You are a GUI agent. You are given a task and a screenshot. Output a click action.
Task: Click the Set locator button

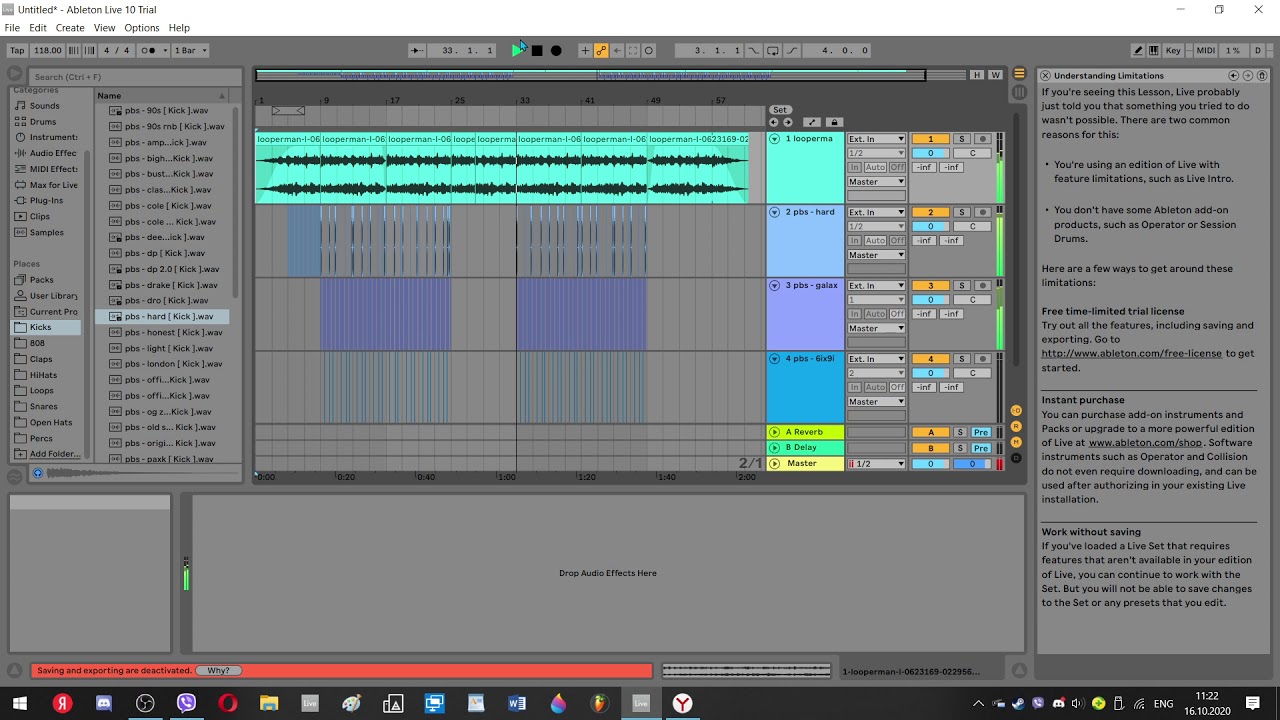point(780,110)
